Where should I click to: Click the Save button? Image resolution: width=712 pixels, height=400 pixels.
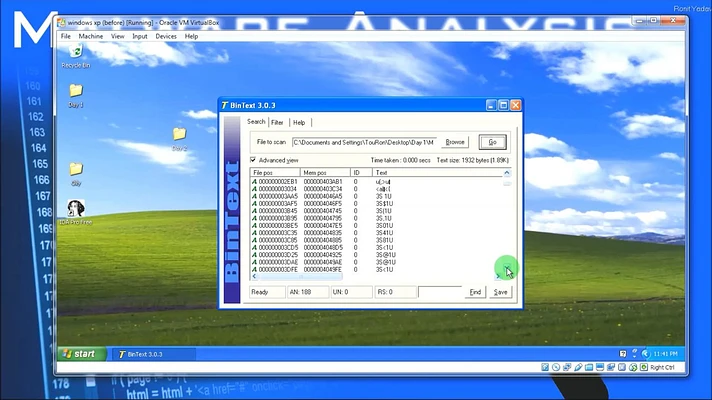[x=501, y=292]
